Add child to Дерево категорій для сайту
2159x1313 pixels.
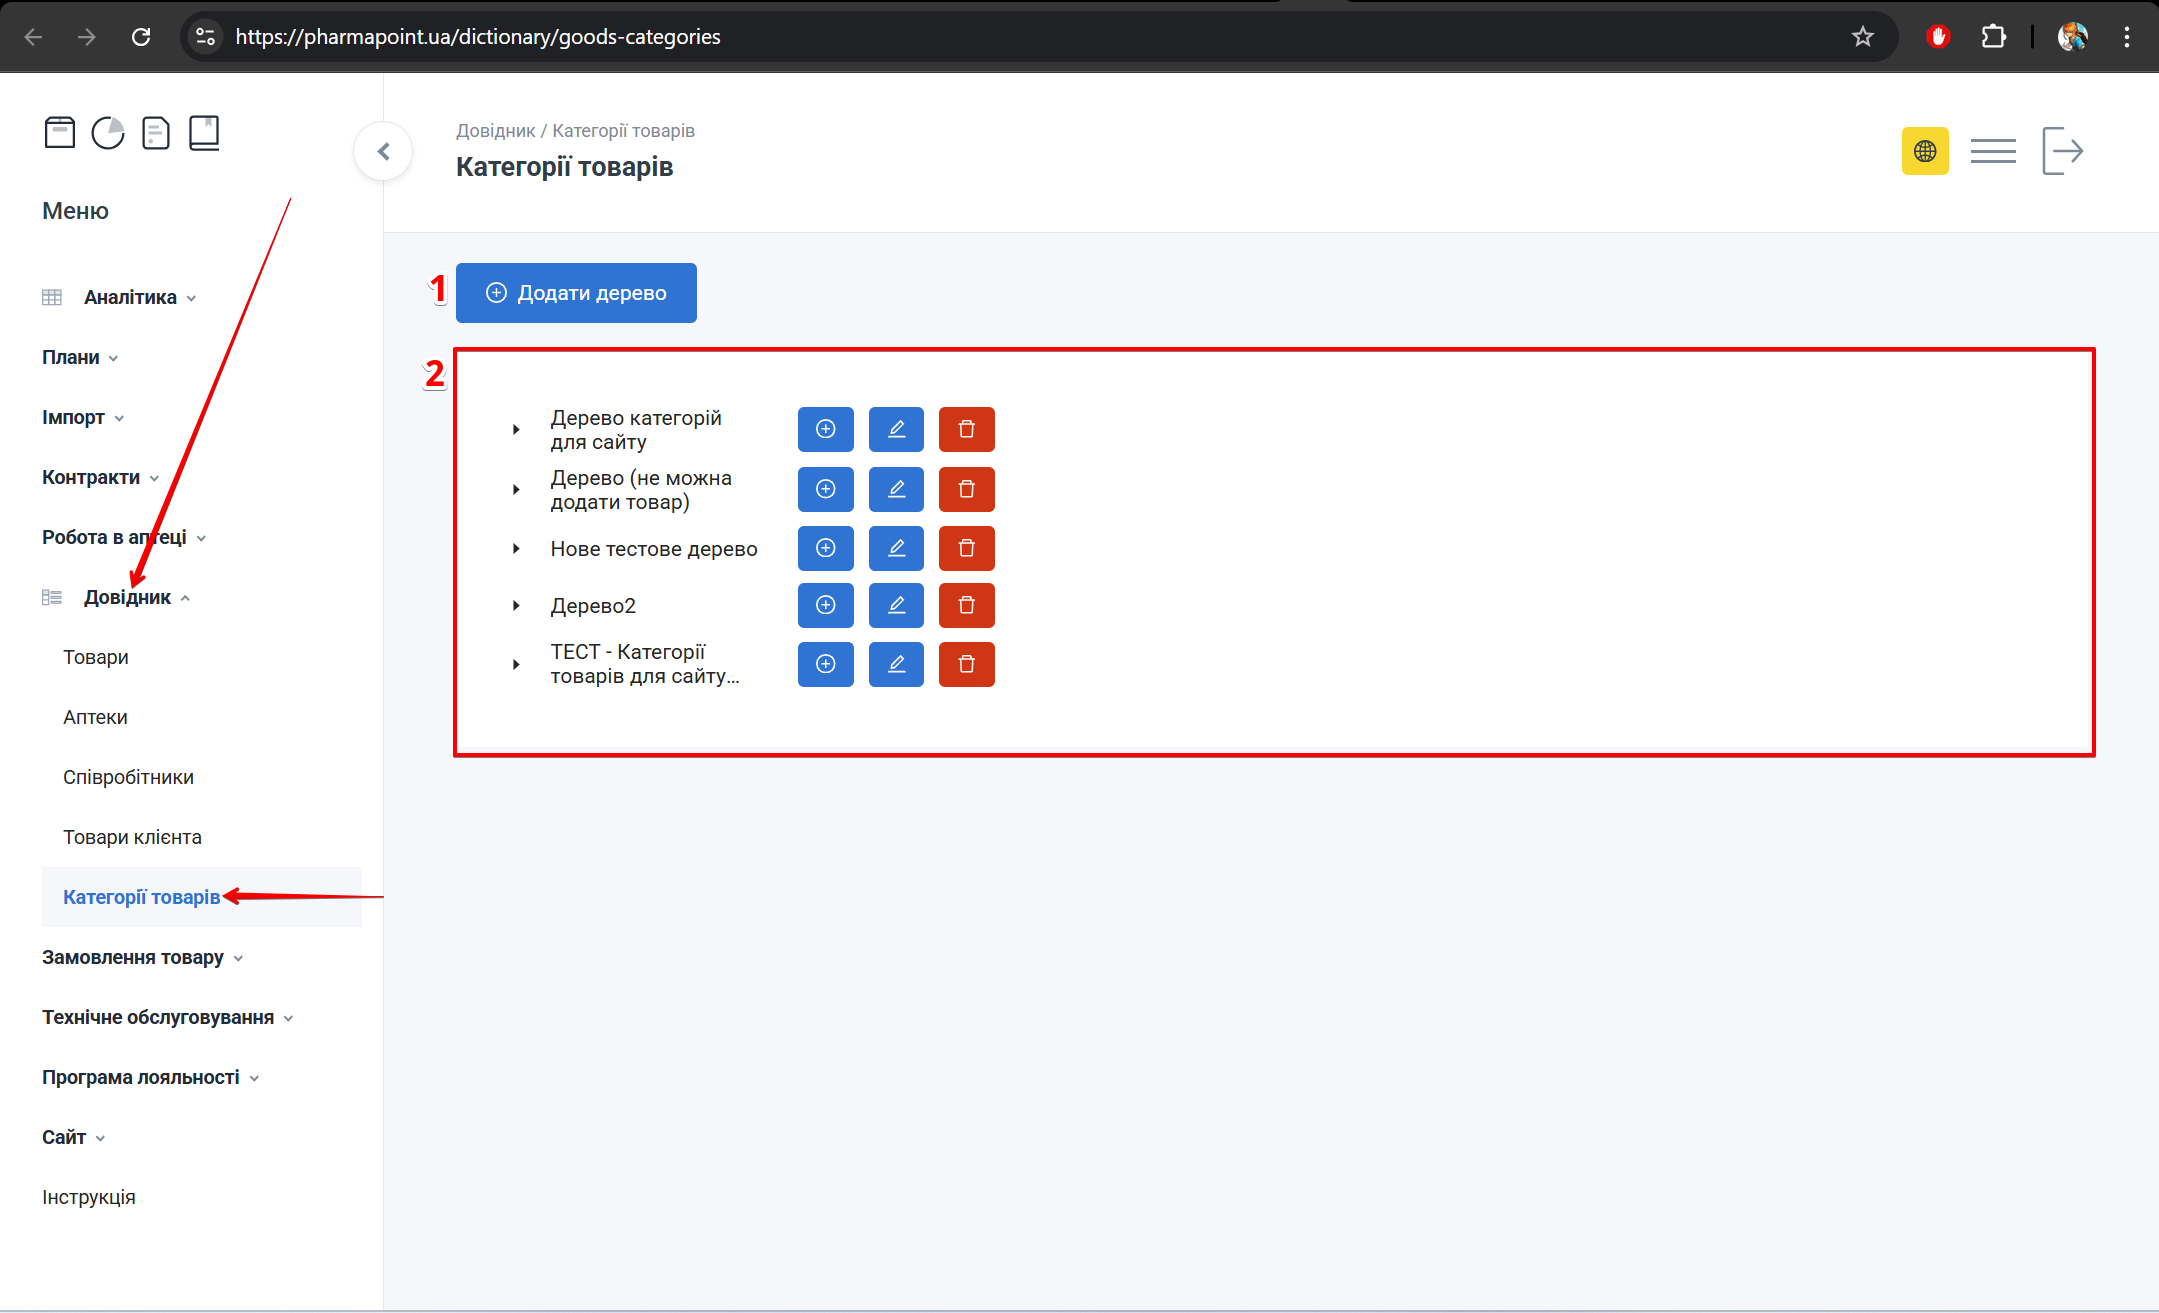[825, 429]
